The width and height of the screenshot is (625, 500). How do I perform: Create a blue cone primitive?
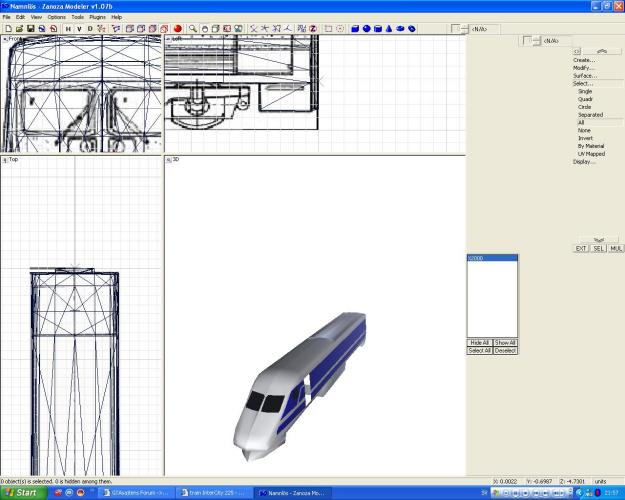point(389,29)
